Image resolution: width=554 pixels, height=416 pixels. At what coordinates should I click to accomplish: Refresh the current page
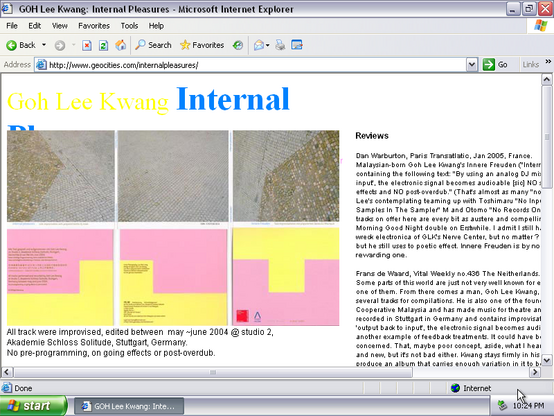[x=103, y=45]
